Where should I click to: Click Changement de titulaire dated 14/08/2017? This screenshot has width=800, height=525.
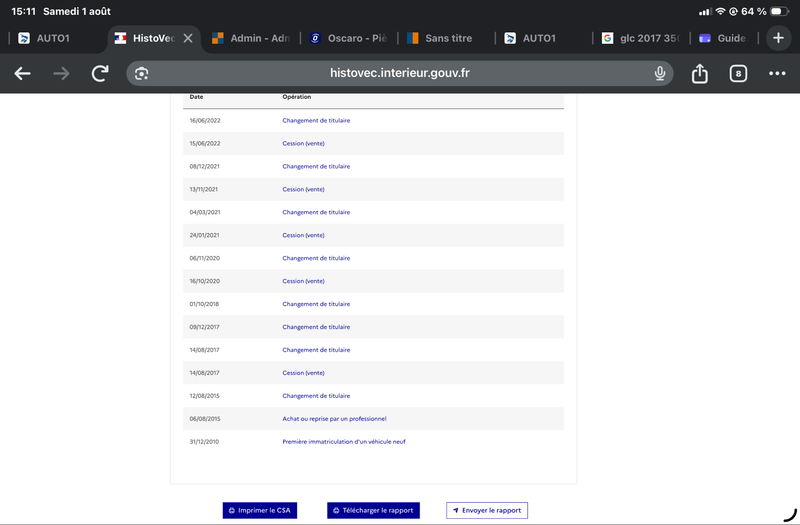pos(316,350)
